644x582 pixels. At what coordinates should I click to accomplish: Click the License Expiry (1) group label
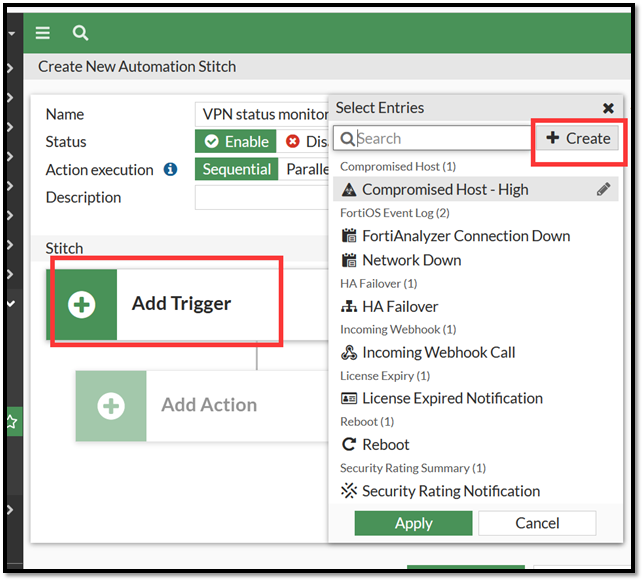(385, 376)
